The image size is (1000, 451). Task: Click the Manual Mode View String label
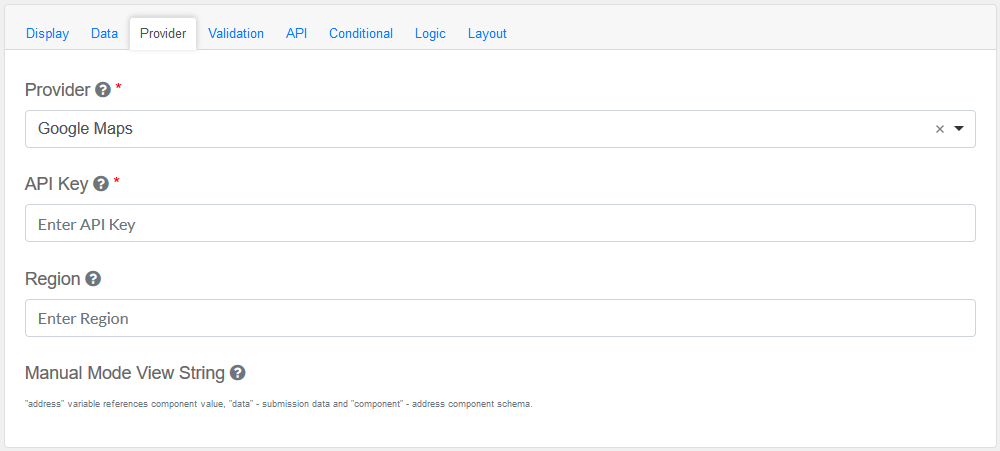[x=125, y=373]
